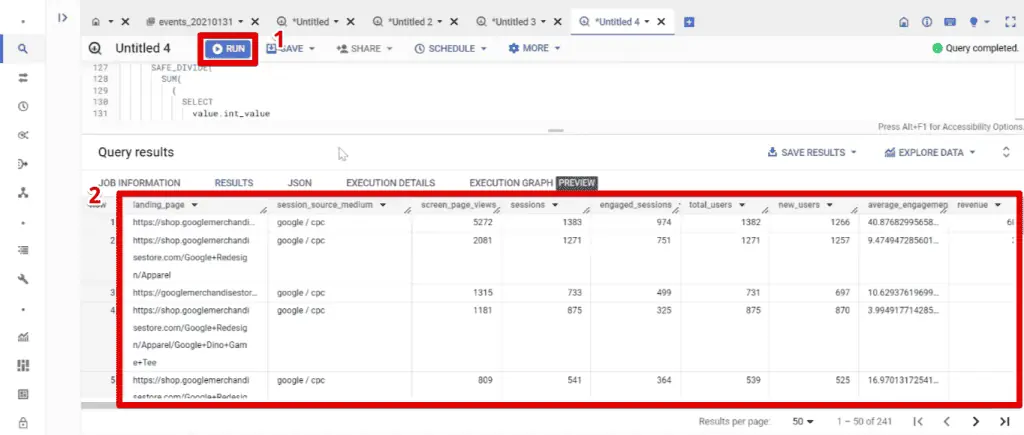
Task: Open the three-node hierarchy icon in sidebar
Action: point(23,193)
